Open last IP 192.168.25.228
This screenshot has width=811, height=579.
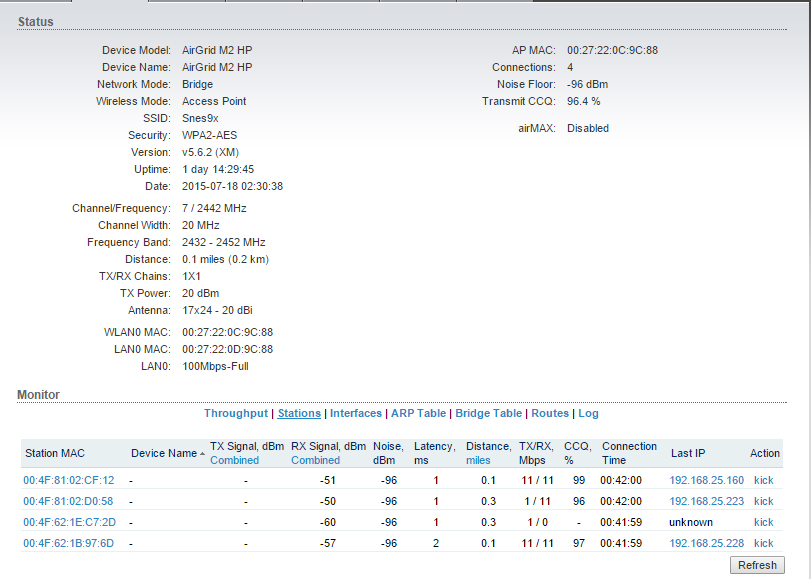(707, 543)
